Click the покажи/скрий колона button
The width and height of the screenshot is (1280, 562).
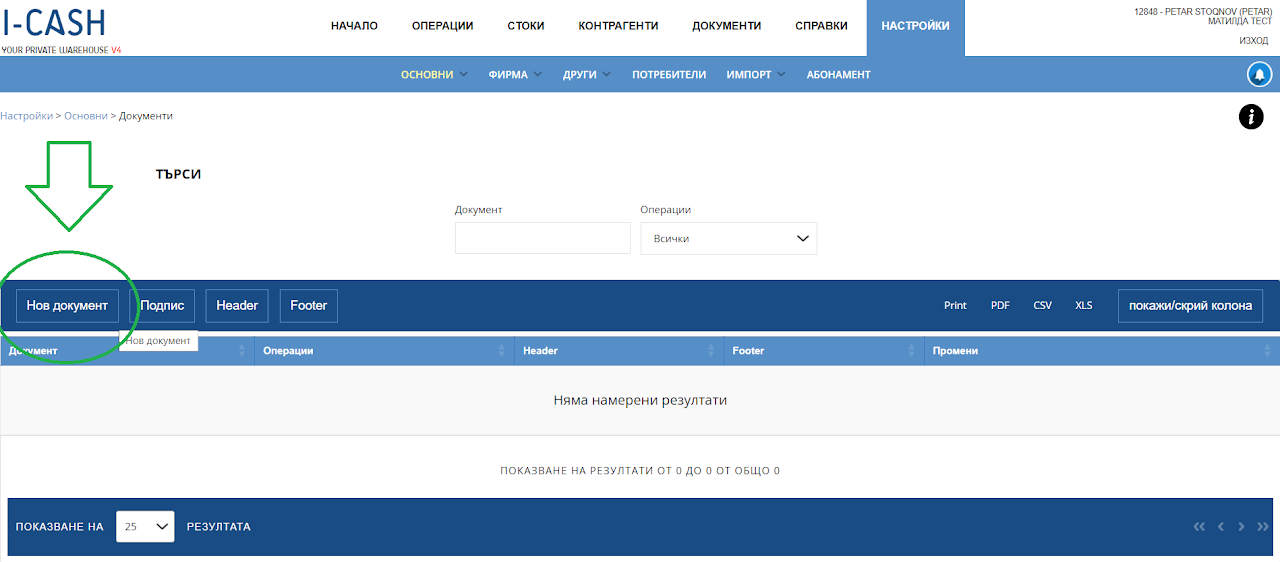1190,306
